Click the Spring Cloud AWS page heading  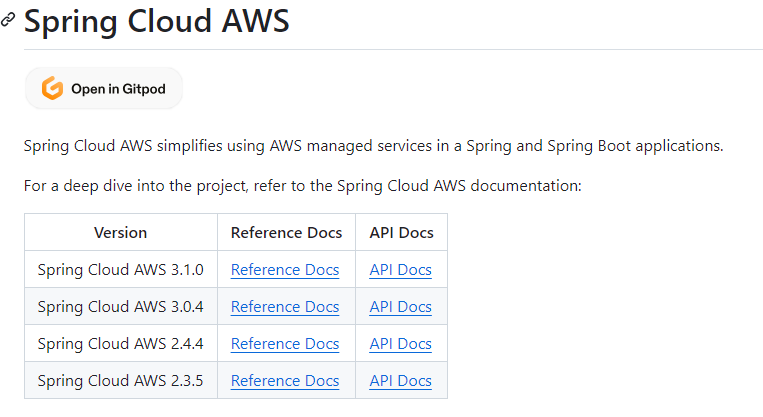pyautogui.click(x=157, y=21)
